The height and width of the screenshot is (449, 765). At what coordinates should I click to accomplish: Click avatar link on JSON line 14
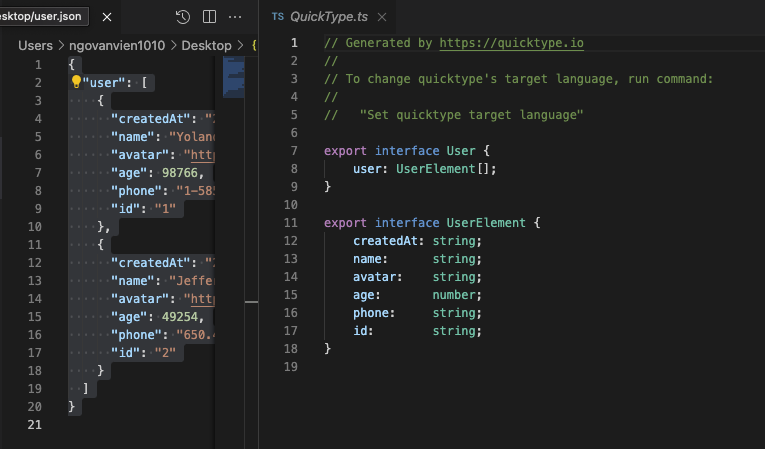pyautogui.click(x=202, y=299)
